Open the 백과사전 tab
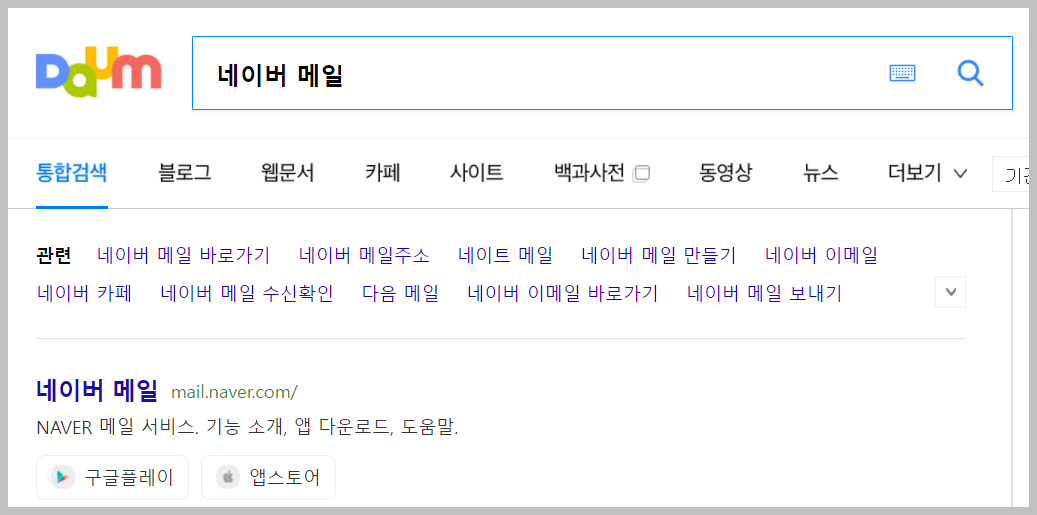The height and width of the screenshot is (515, 1037). (x=589, y=173)
